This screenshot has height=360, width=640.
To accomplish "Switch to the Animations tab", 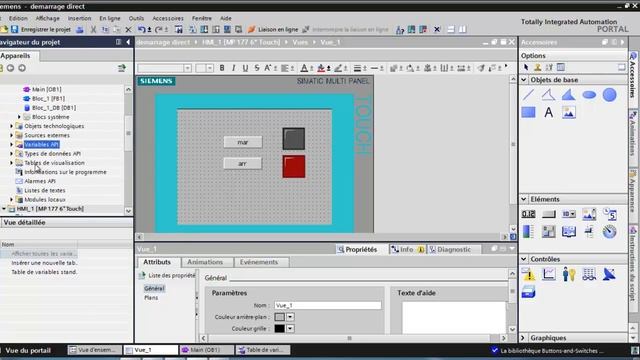I will [205, 262].
